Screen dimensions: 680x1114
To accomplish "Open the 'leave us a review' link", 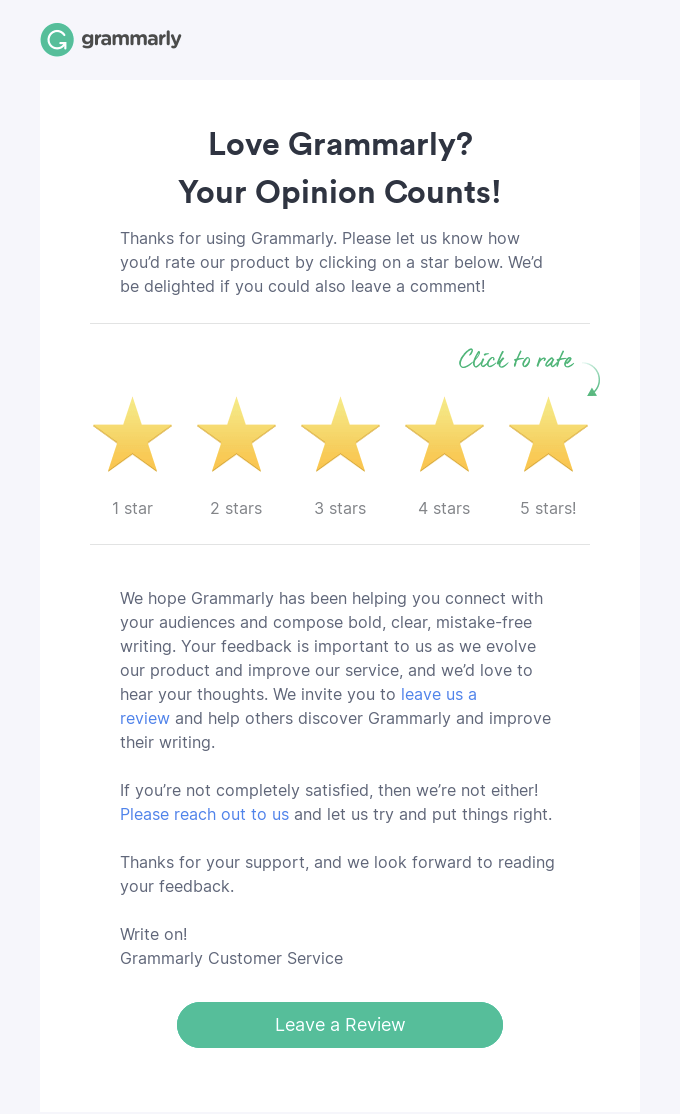I will click(438, 694).
